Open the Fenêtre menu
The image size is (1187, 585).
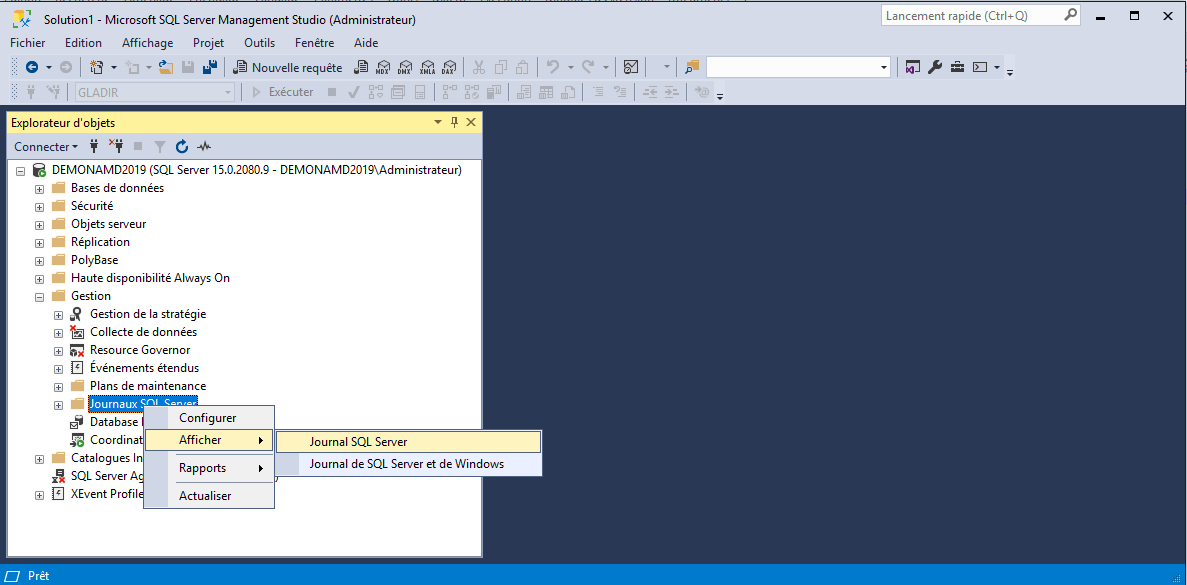point(315,43)
